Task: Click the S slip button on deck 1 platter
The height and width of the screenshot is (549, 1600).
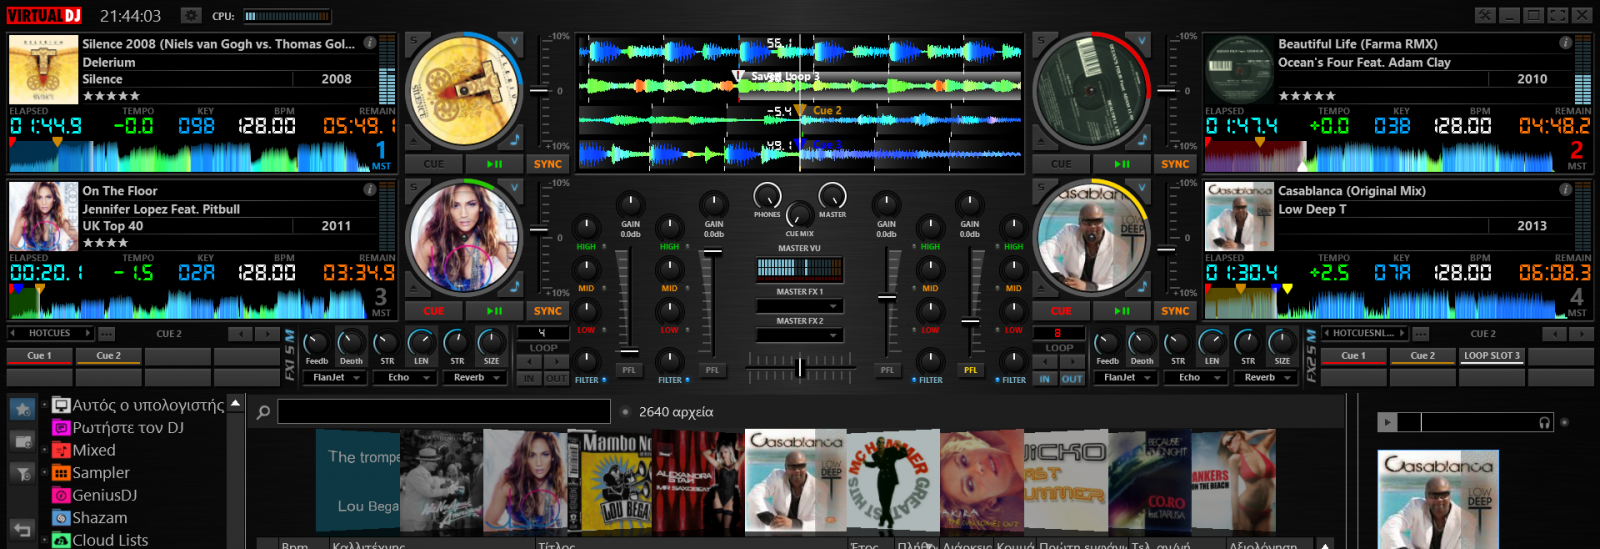Action: coord(413,41)
